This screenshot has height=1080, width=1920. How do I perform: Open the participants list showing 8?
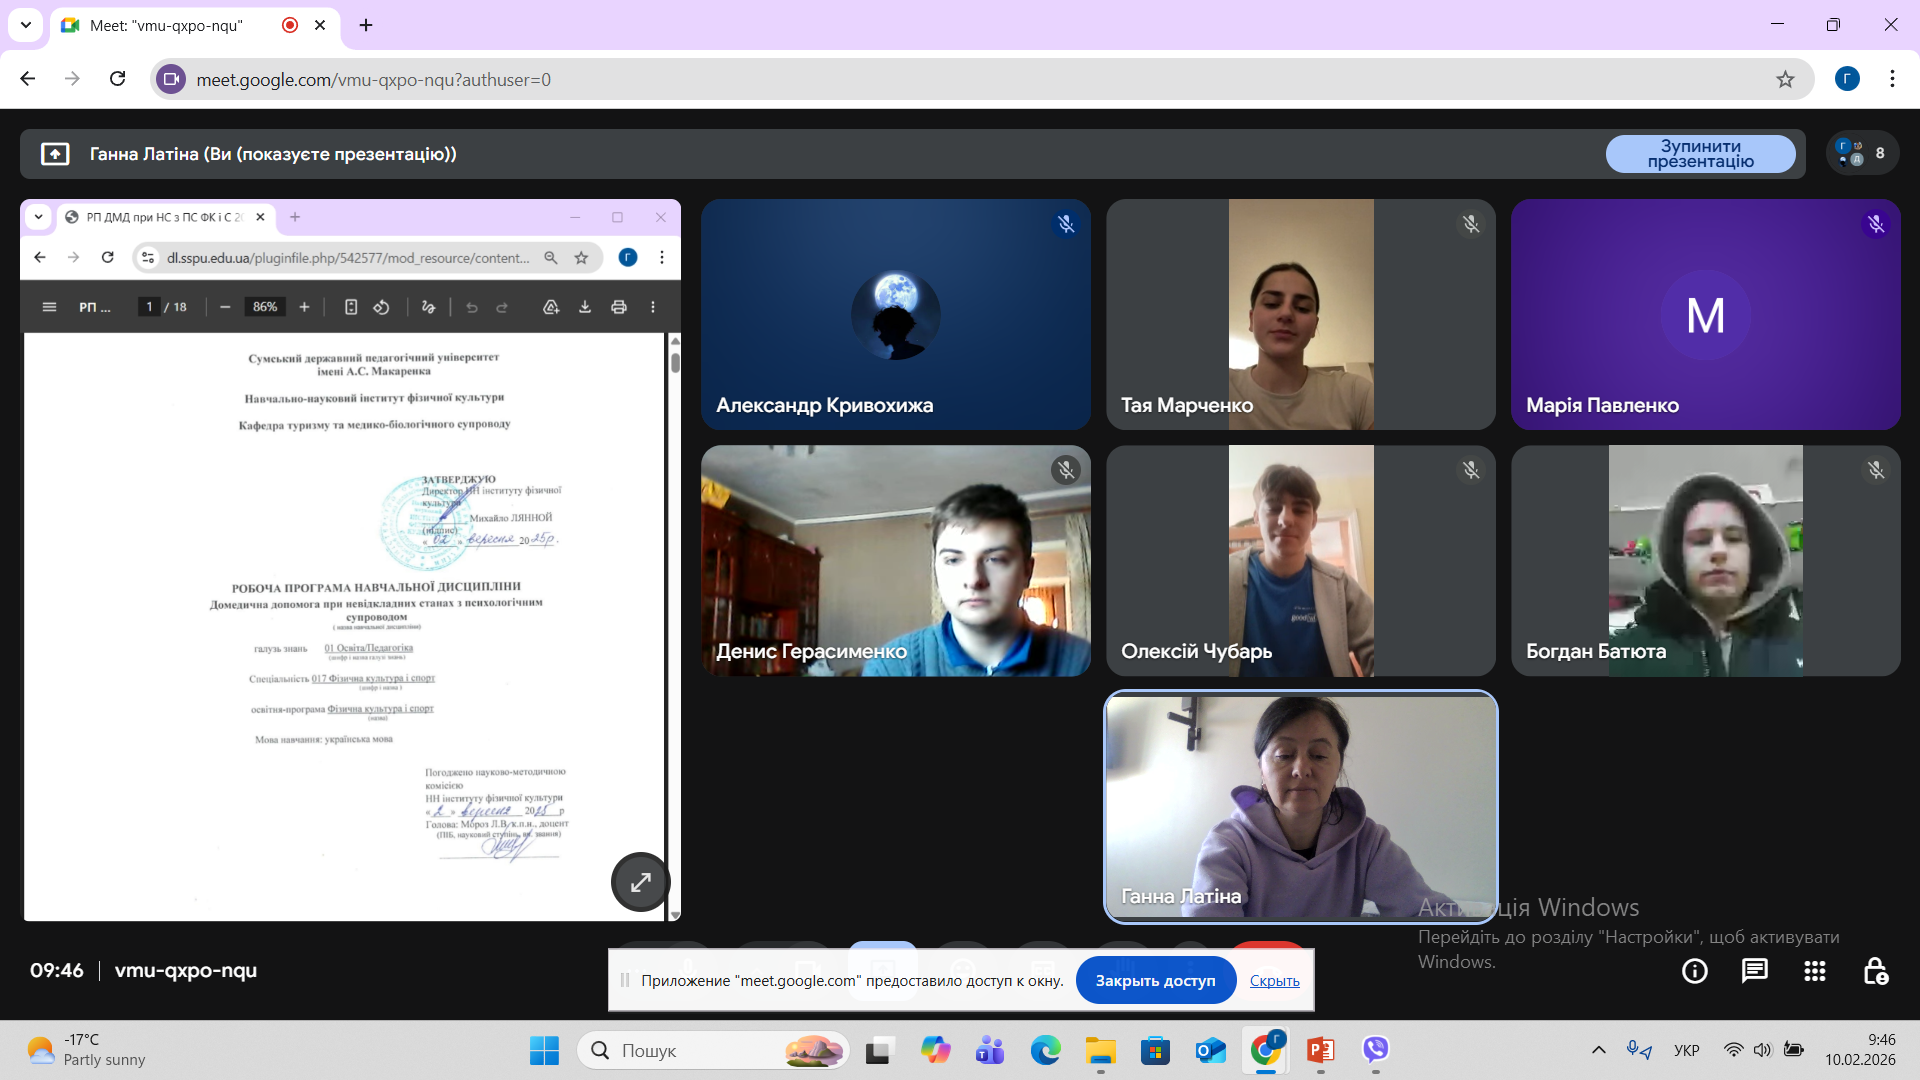pyautogui.click(x=1862, y=153)
